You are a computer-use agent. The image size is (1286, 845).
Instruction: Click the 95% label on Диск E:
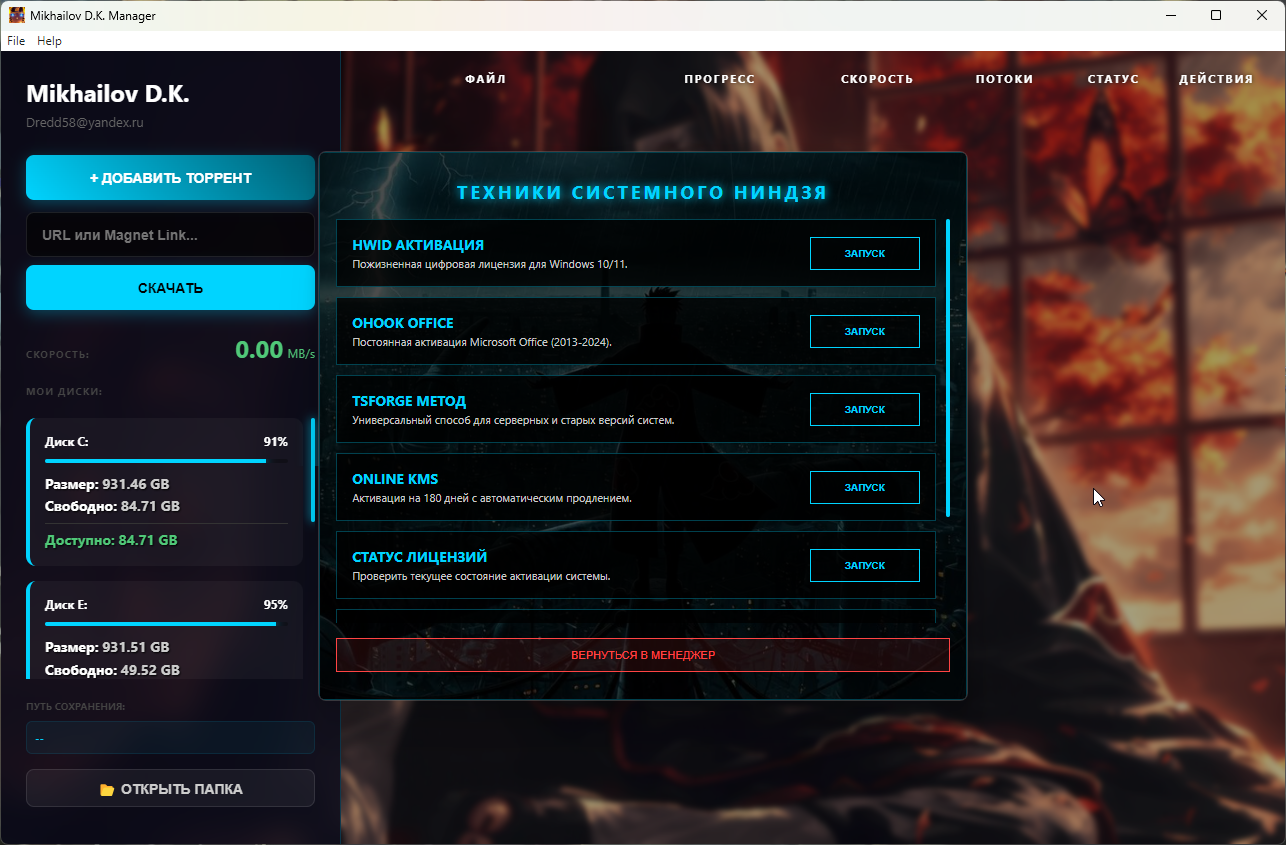[x=275, y=605]
